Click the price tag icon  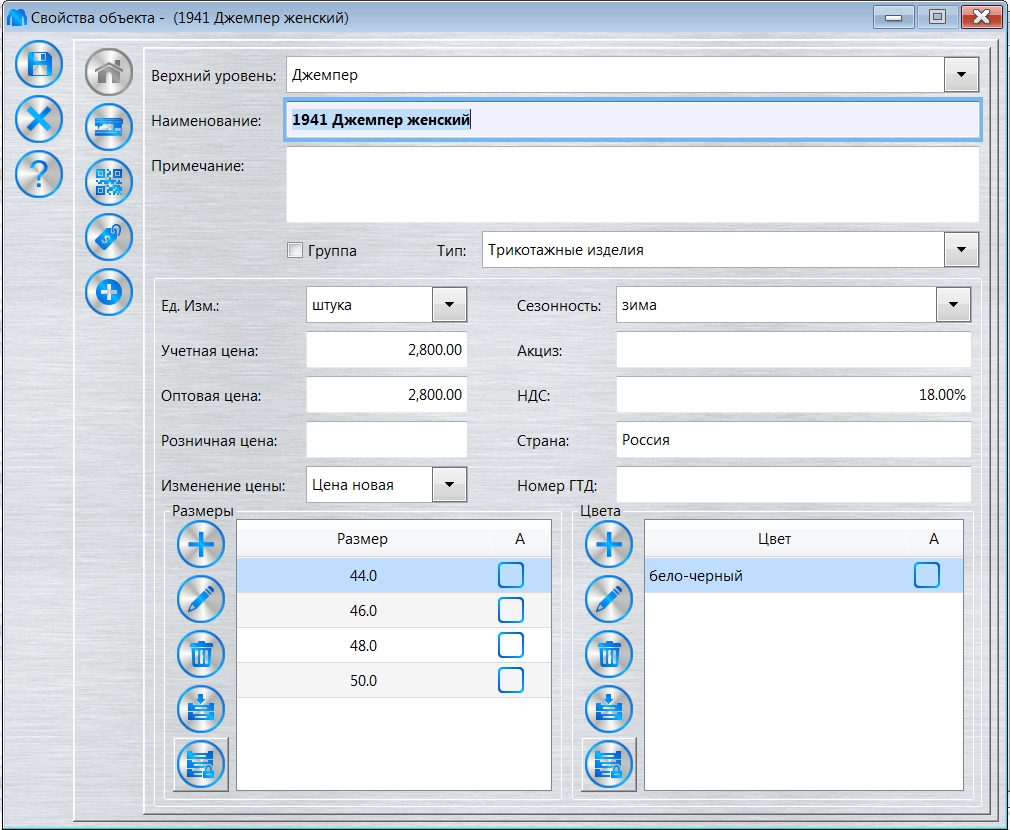click(x=109, y=237)
